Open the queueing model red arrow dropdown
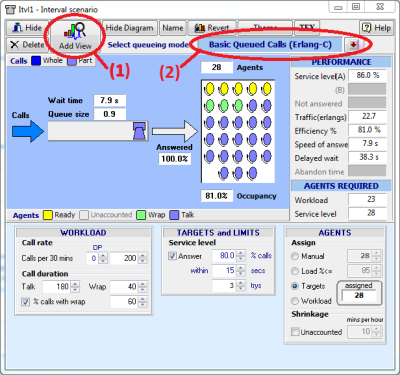This screenshot has height=375, width=400. [353, 45]
